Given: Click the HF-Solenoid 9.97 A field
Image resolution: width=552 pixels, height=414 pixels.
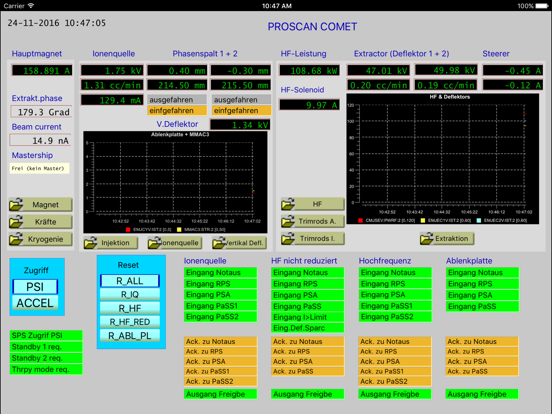Looking at the screenshot, I should click(x=310, y=105).
